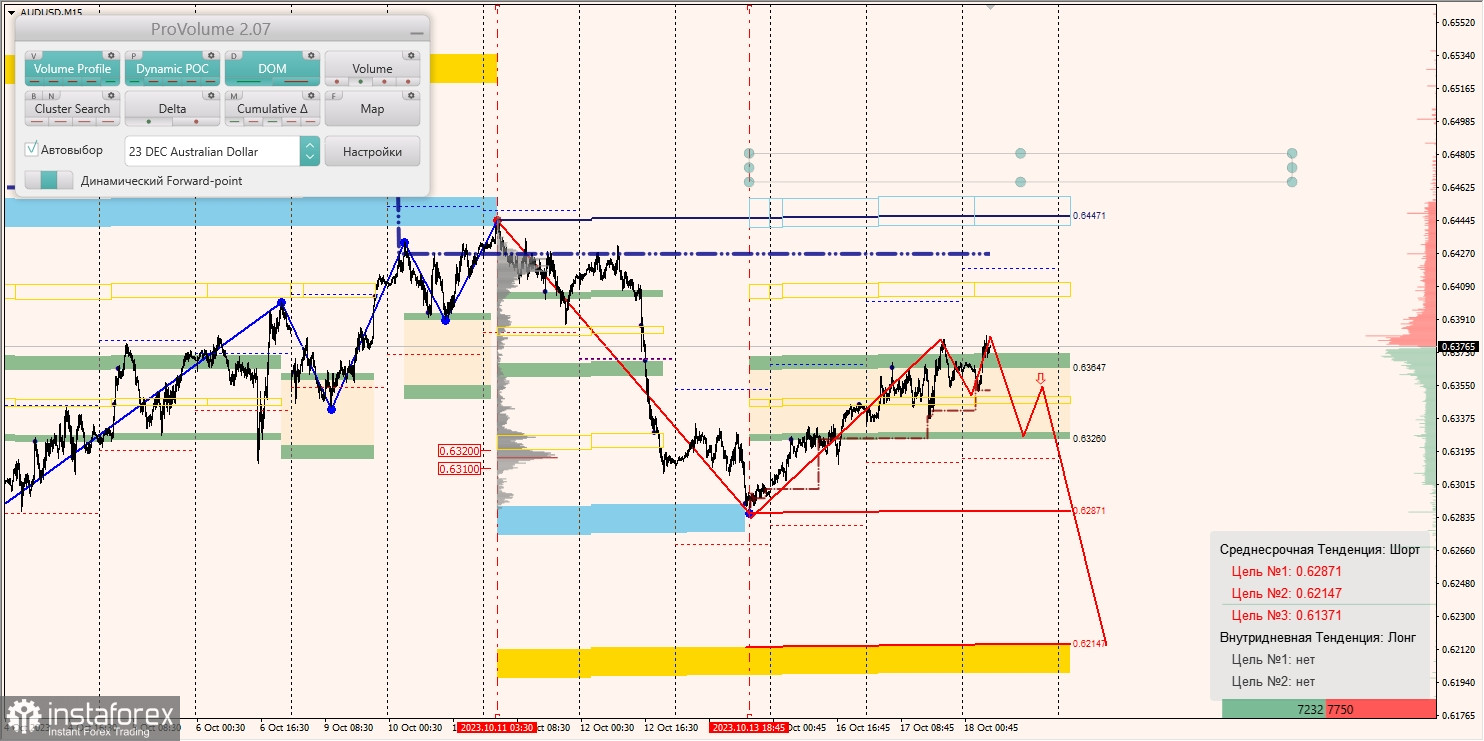Click Цель №3: 0.61371 in info panel
Screen dimensions: 1484x741
pyautogui.click(x=1286, y=616)
